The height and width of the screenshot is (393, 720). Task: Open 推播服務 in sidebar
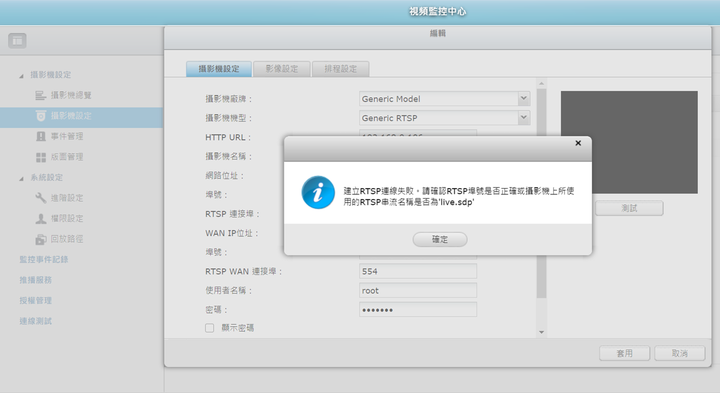[x=35, y=280]
